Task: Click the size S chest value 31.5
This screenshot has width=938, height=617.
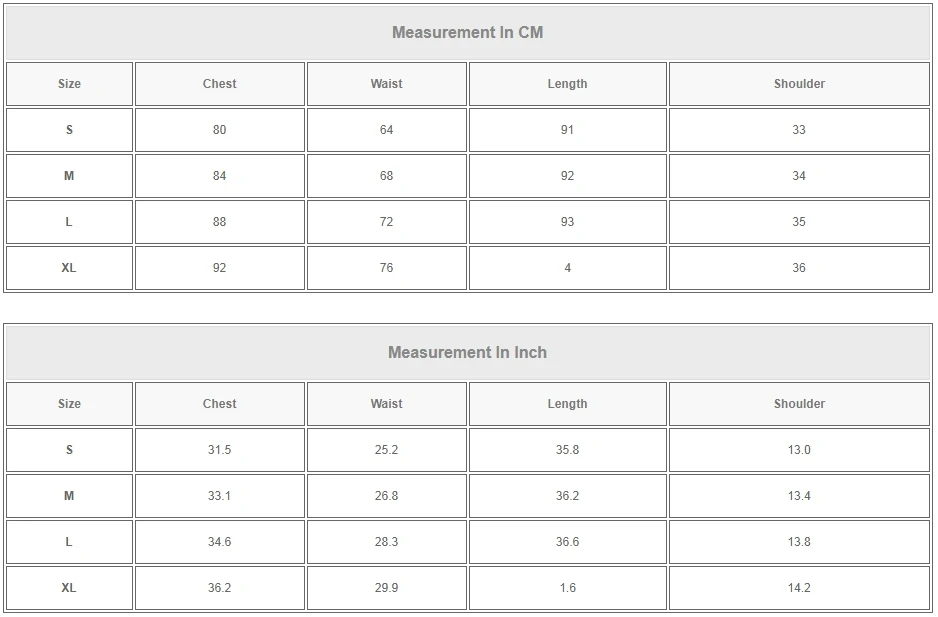Action: click(219, 450)
